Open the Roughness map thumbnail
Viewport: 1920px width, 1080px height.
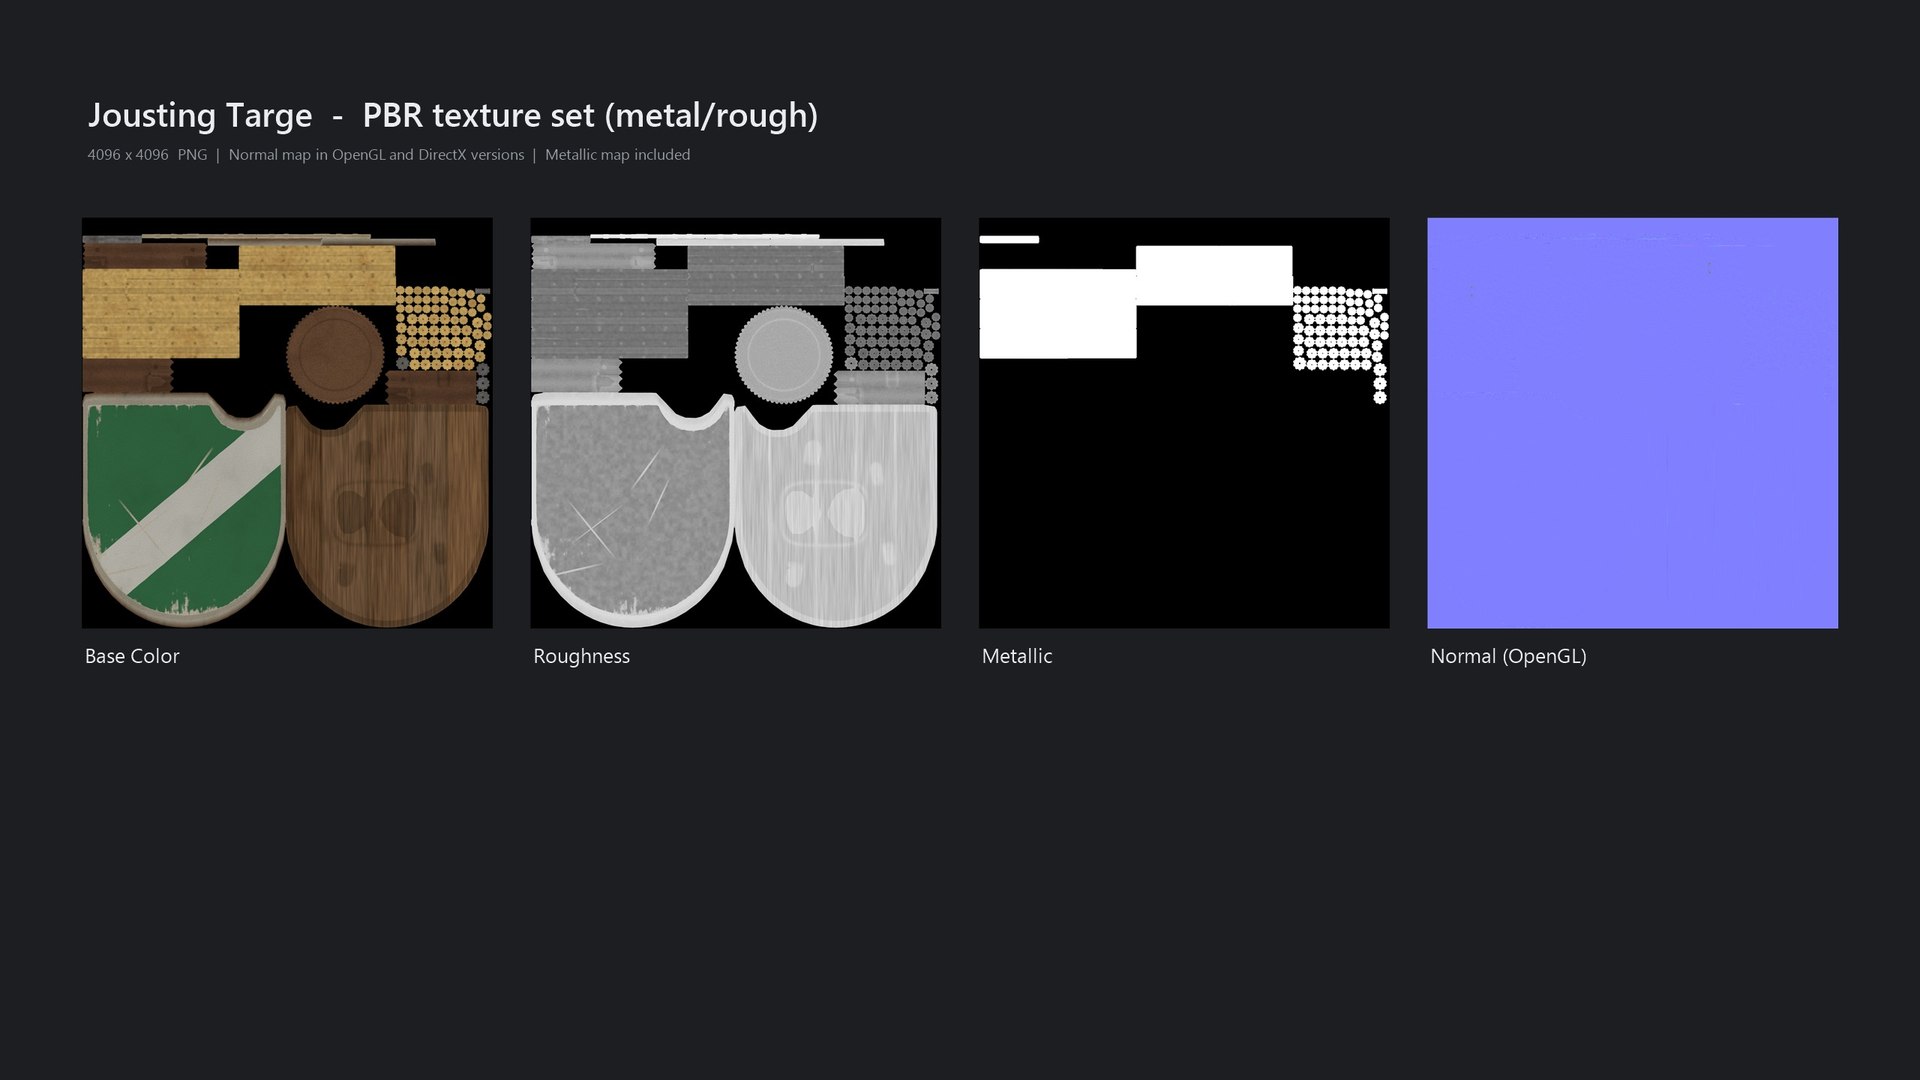coord(735,423)
